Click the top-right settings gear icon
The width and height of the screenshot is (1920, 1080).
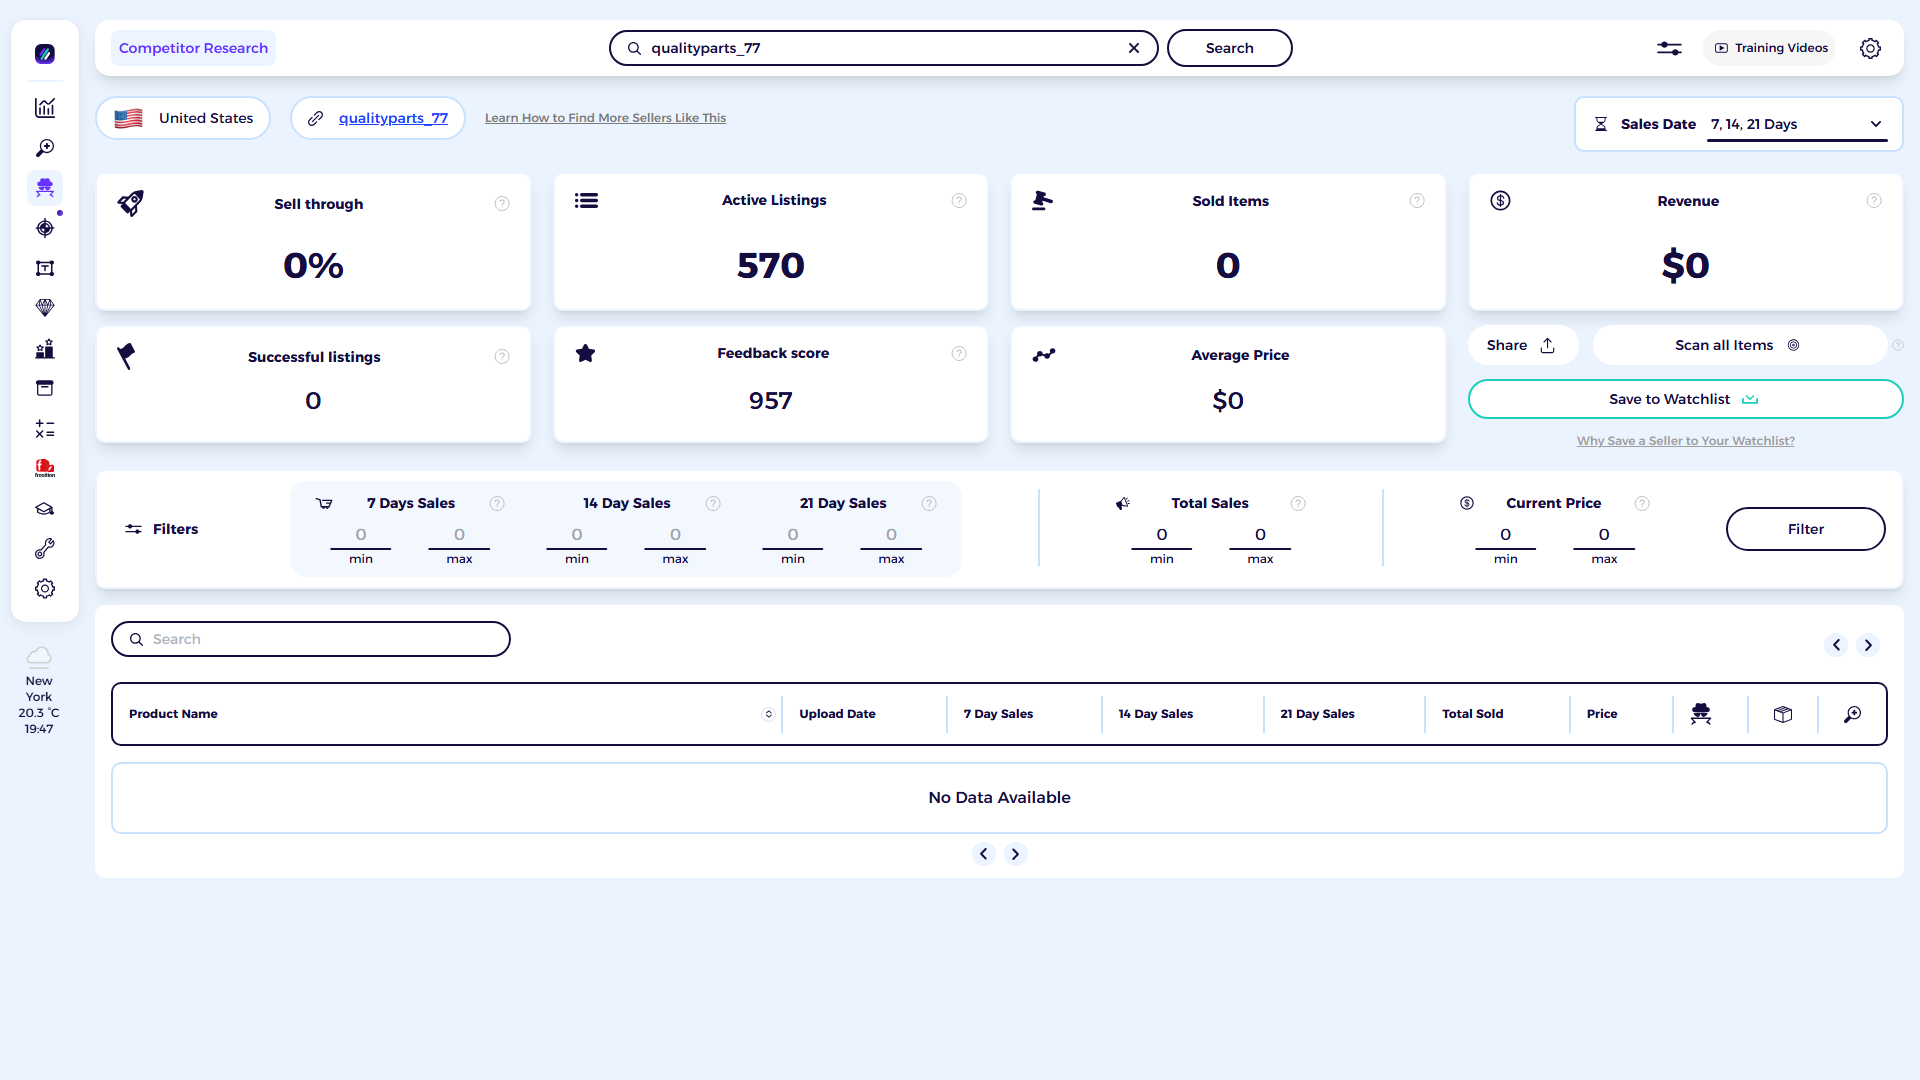pos(1870,48)
